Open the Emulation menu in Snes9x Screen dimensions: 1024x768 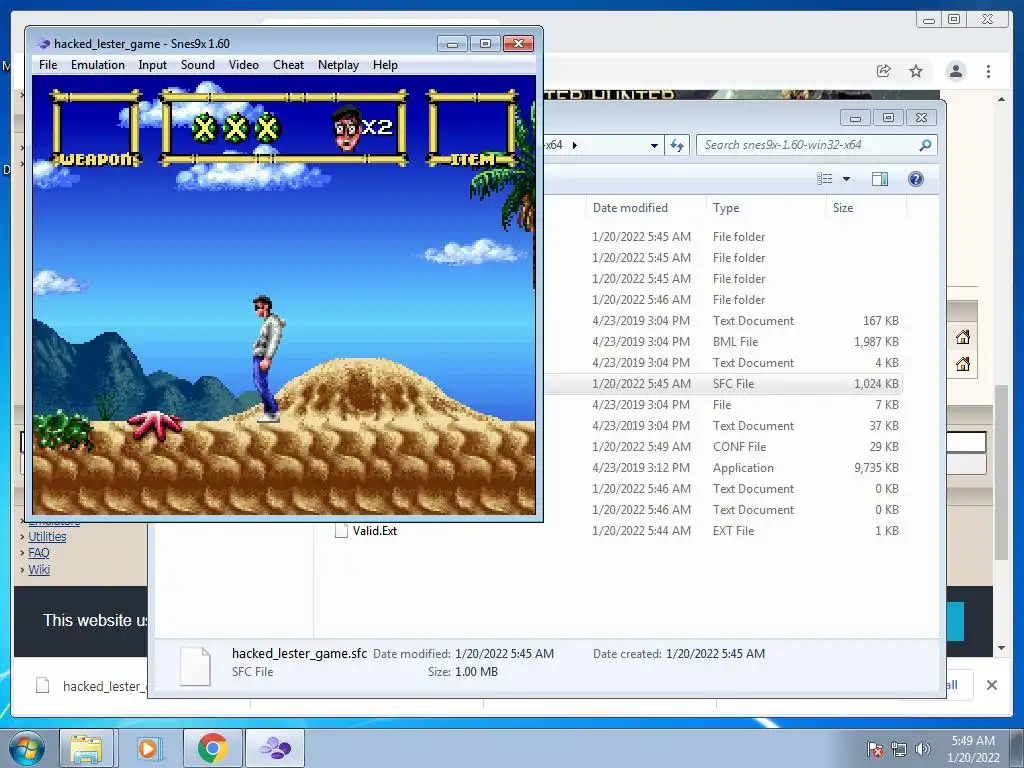point(97,65)
